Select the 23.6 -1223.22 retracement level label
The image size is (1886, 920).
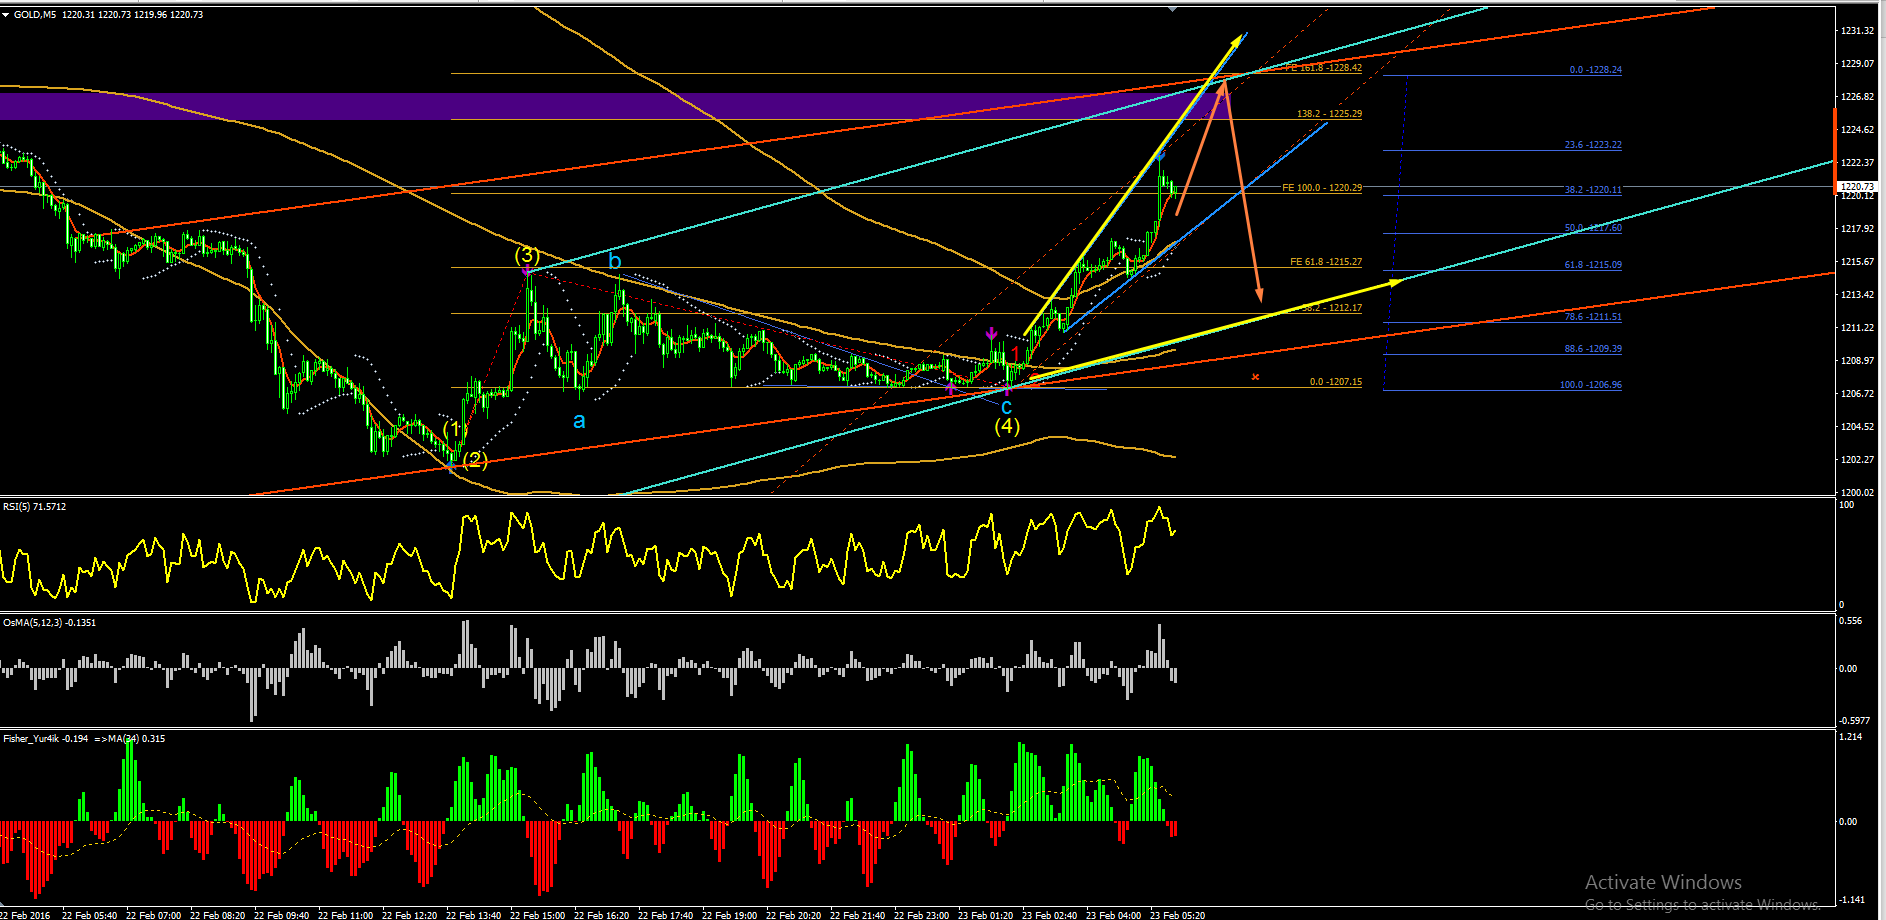pyautogui.click(x=1593, y=145)
